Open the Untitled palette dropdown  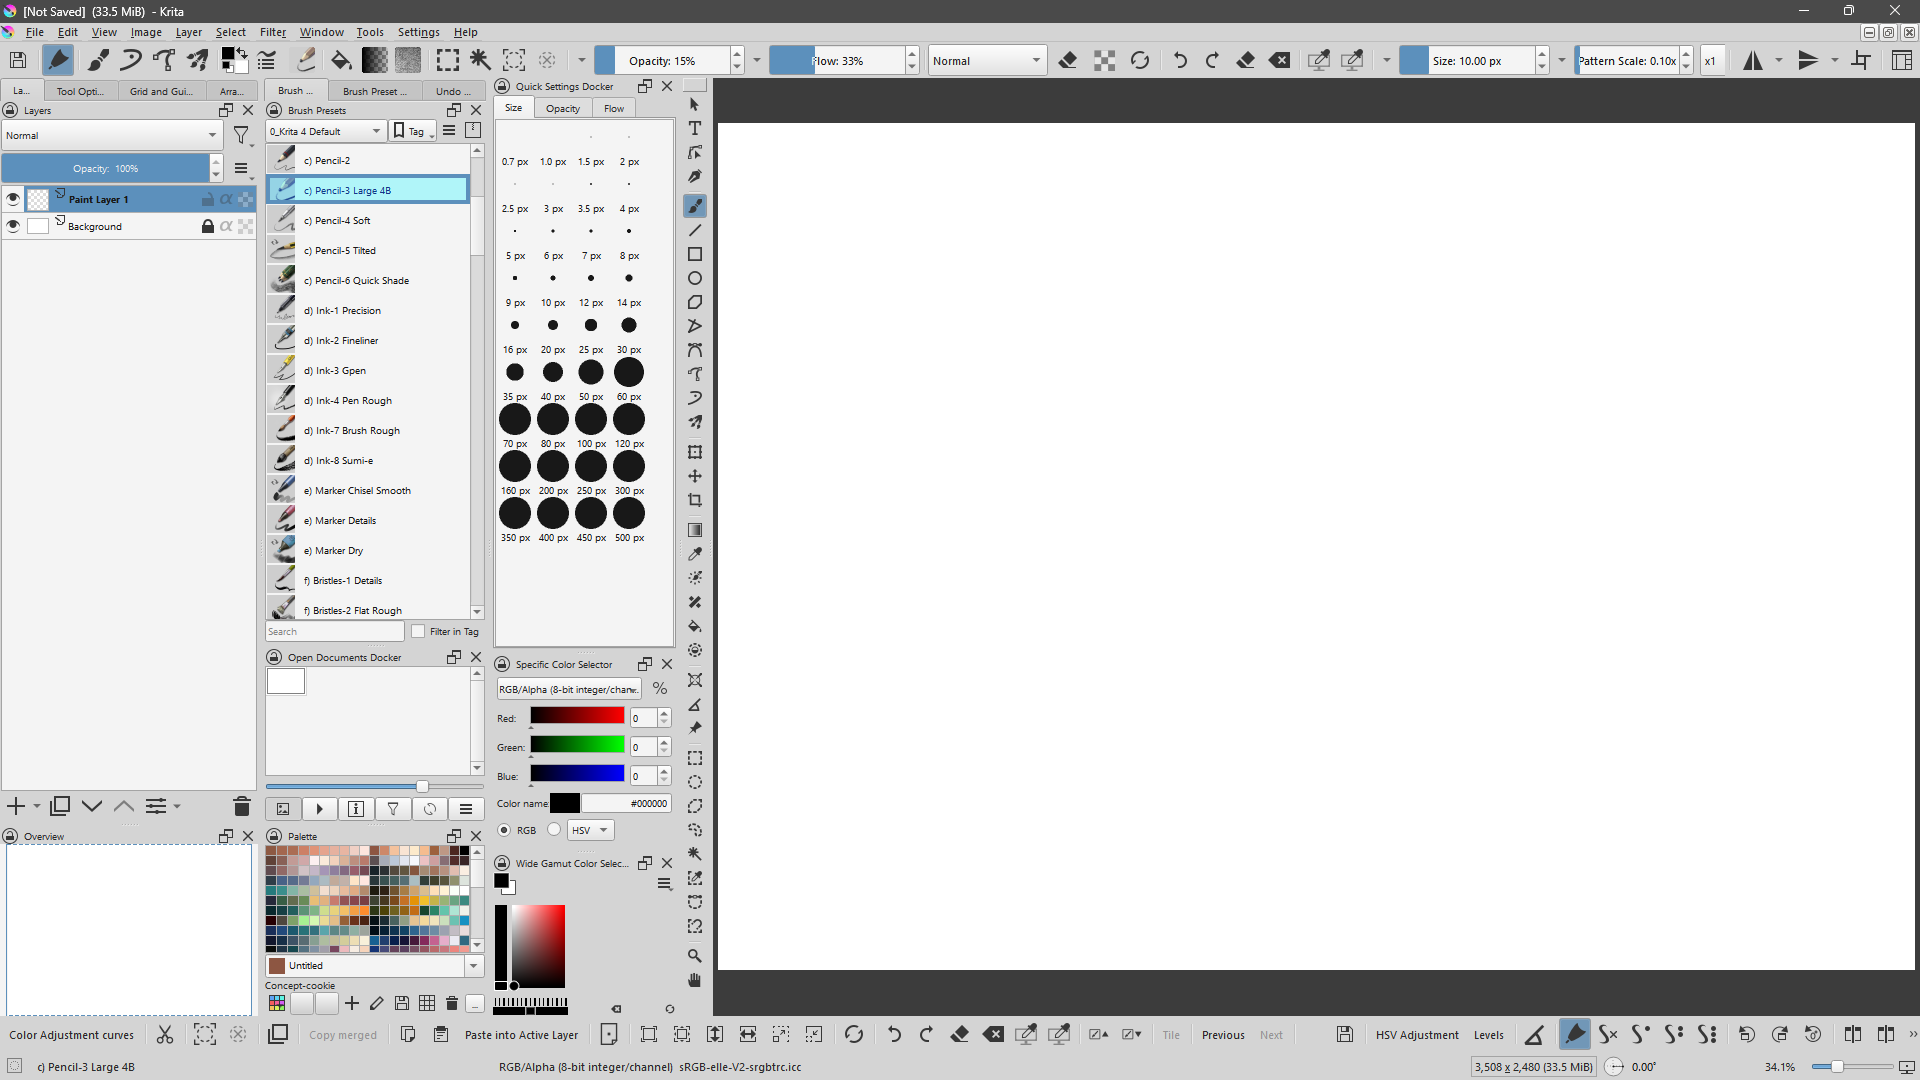(x=473, y=966)
